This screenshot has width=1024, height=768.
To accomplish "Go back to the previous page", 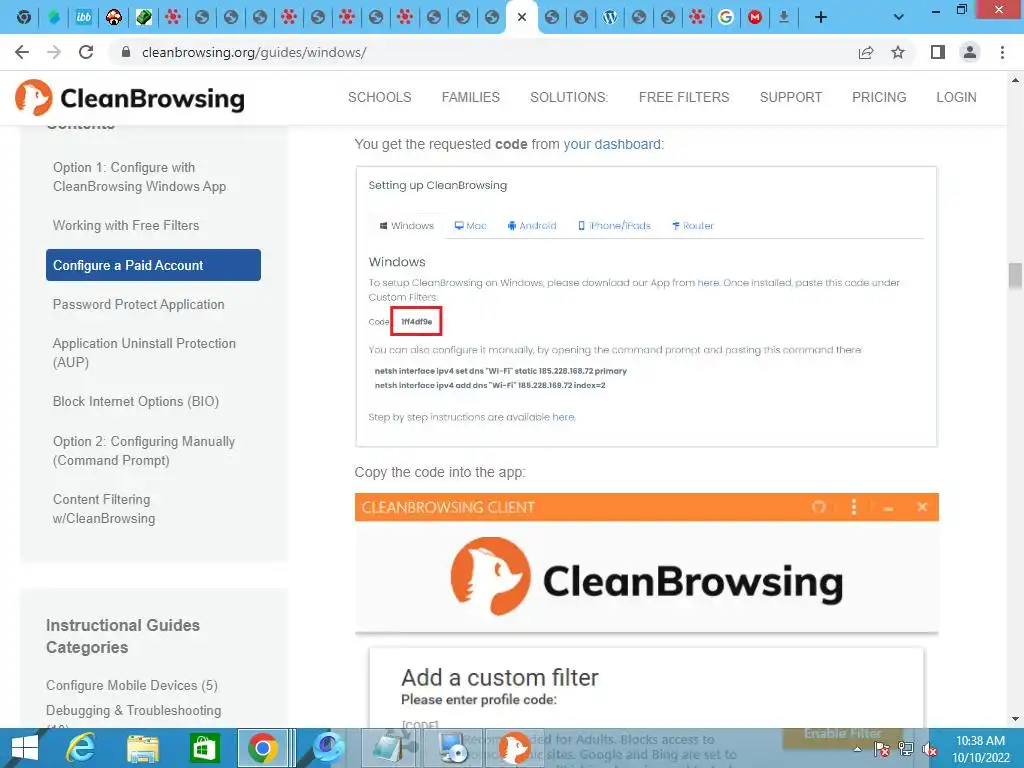I will point(22,52).
